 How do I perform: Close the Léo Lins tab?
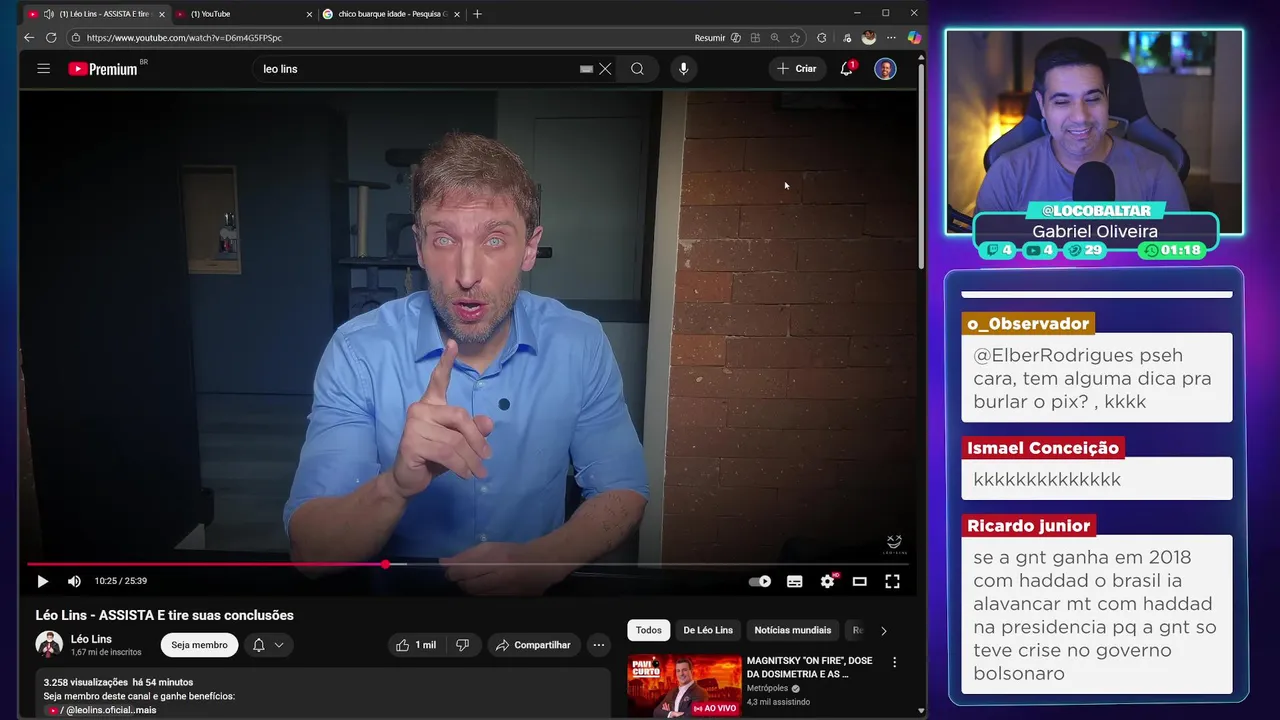[162, 14]
